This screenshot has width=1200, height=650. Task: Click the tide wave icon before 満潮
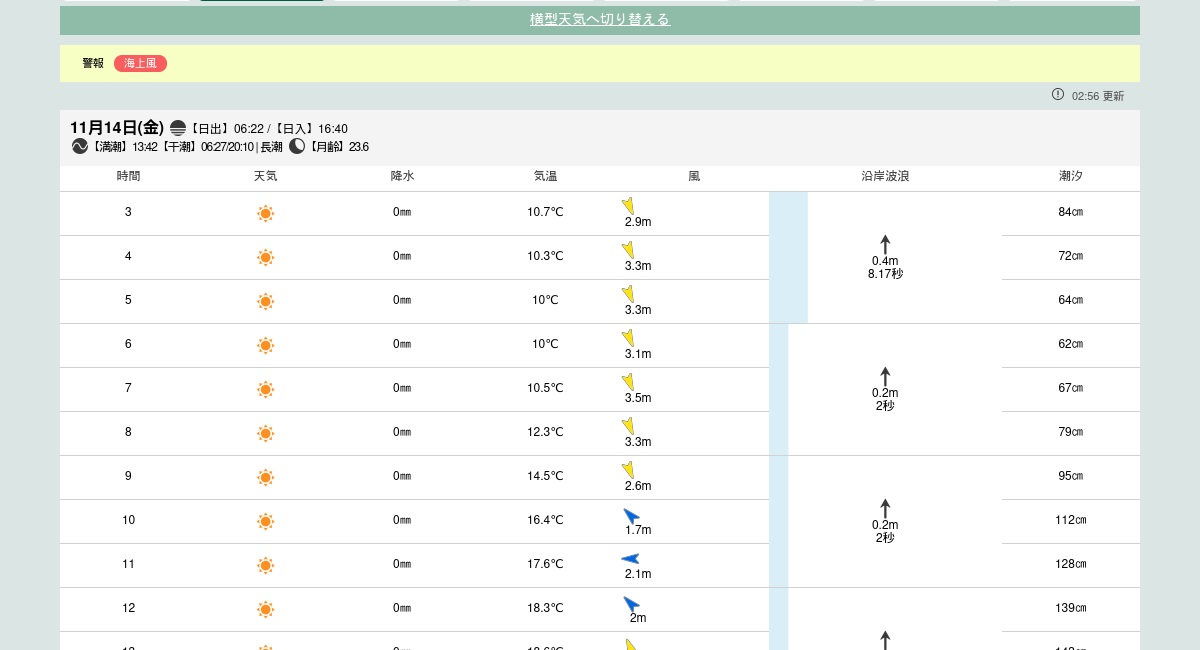point(80,146)
